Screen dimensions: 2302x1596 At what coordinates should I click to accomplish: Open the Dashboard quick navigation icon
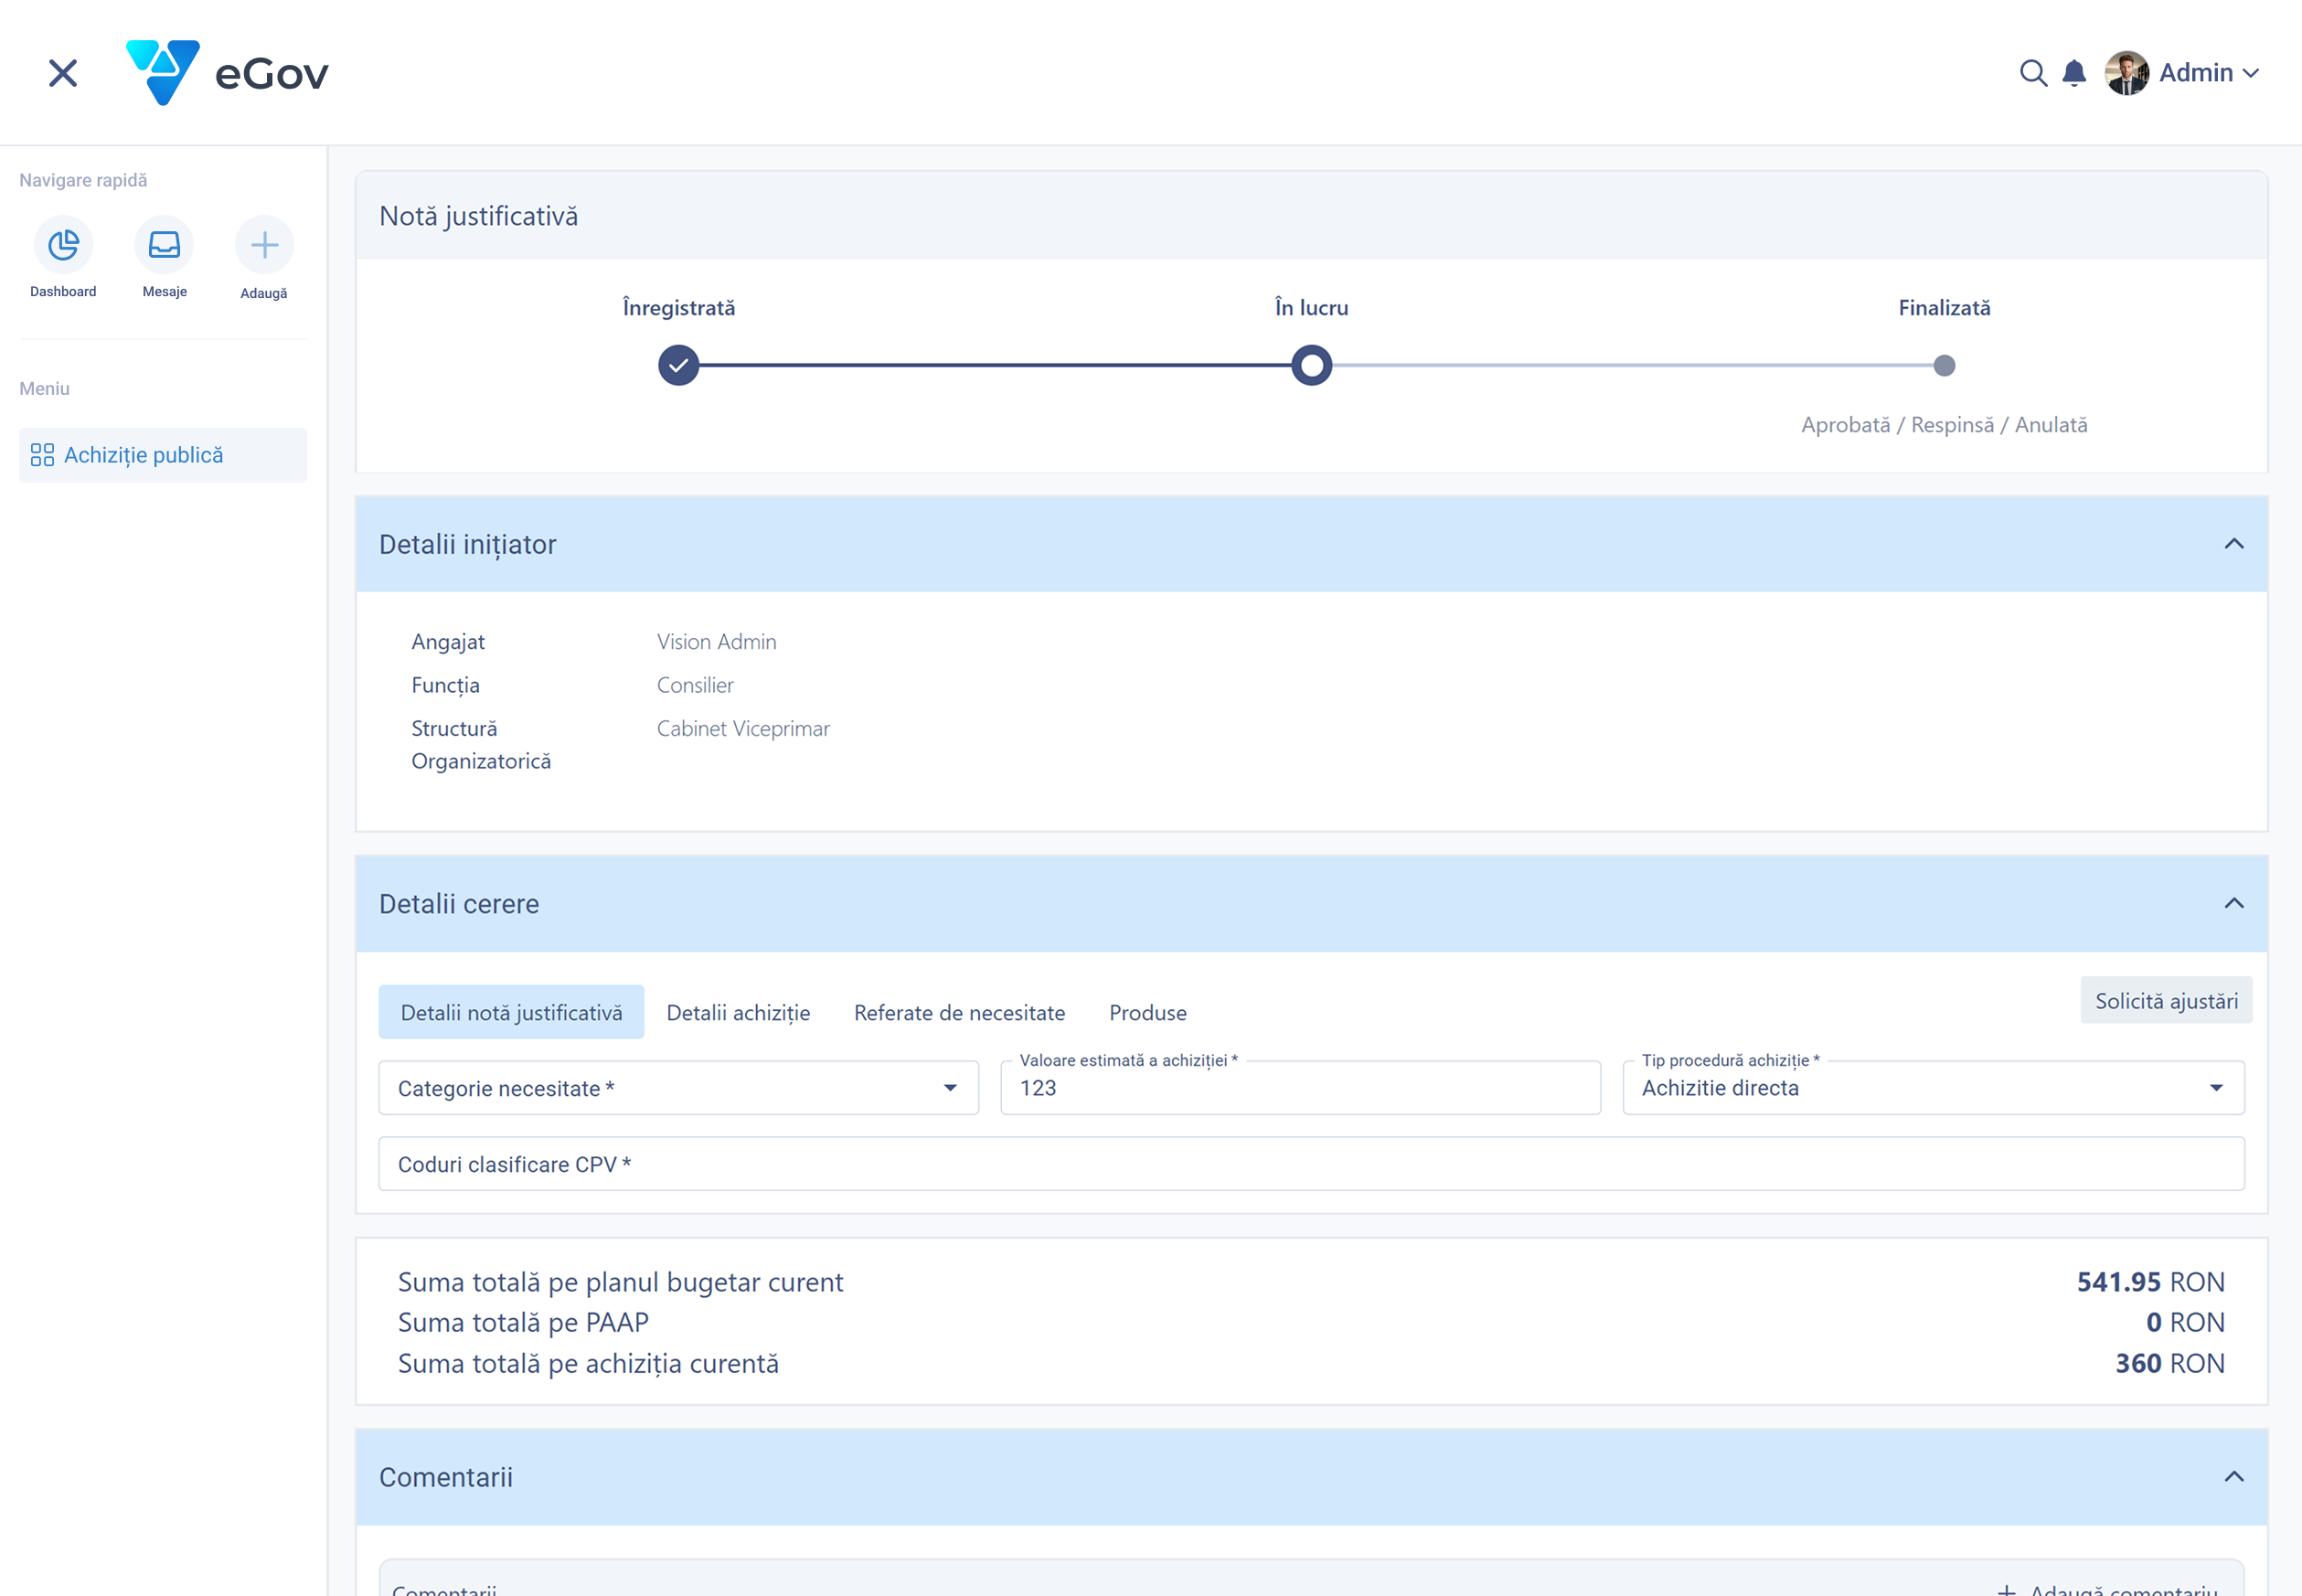click(x=63, y=245)
